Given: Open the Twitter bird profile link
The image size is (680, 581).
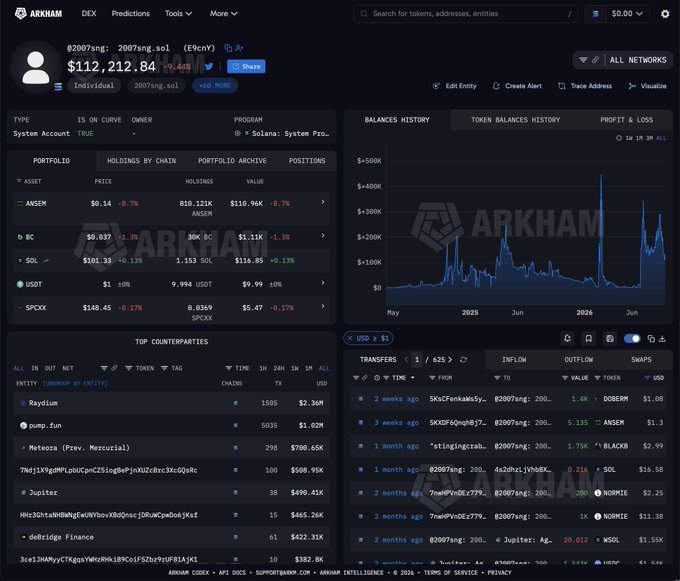Looking at the screenshot, I should tap(209, 66).
